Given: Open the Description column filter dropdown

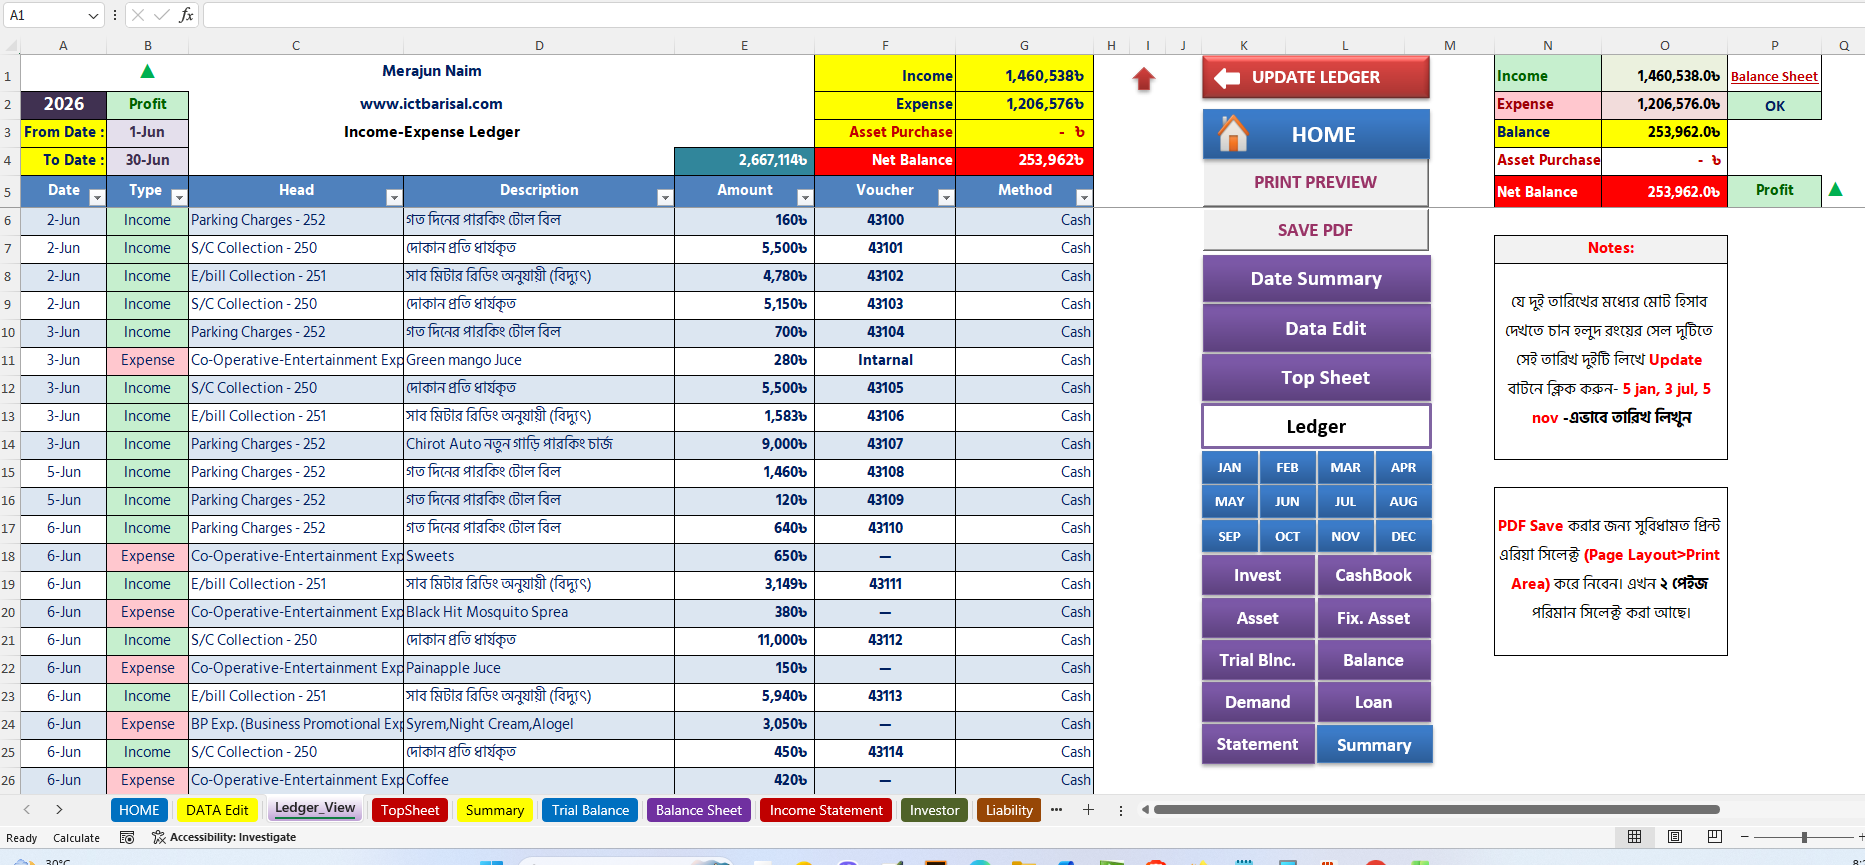Looking at the screenshot, I should tap(665, 197).
